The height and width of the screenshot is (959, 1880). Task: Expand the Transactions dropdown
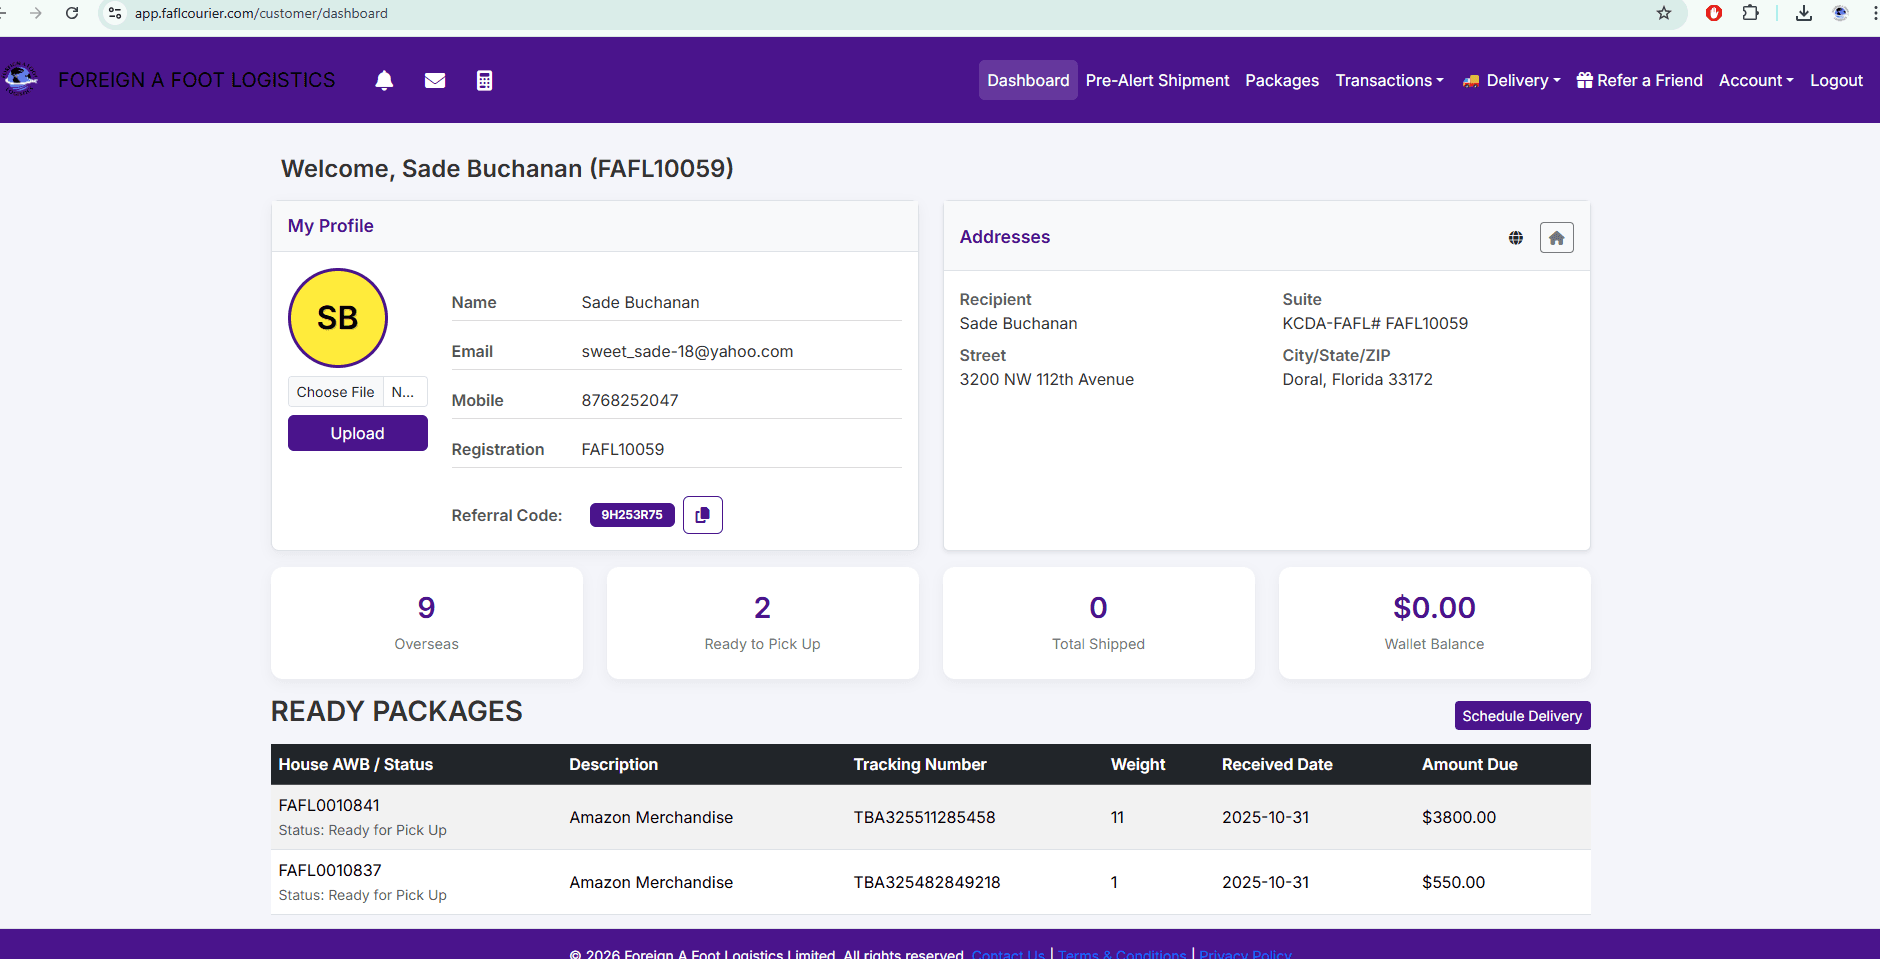[1390, 80]
